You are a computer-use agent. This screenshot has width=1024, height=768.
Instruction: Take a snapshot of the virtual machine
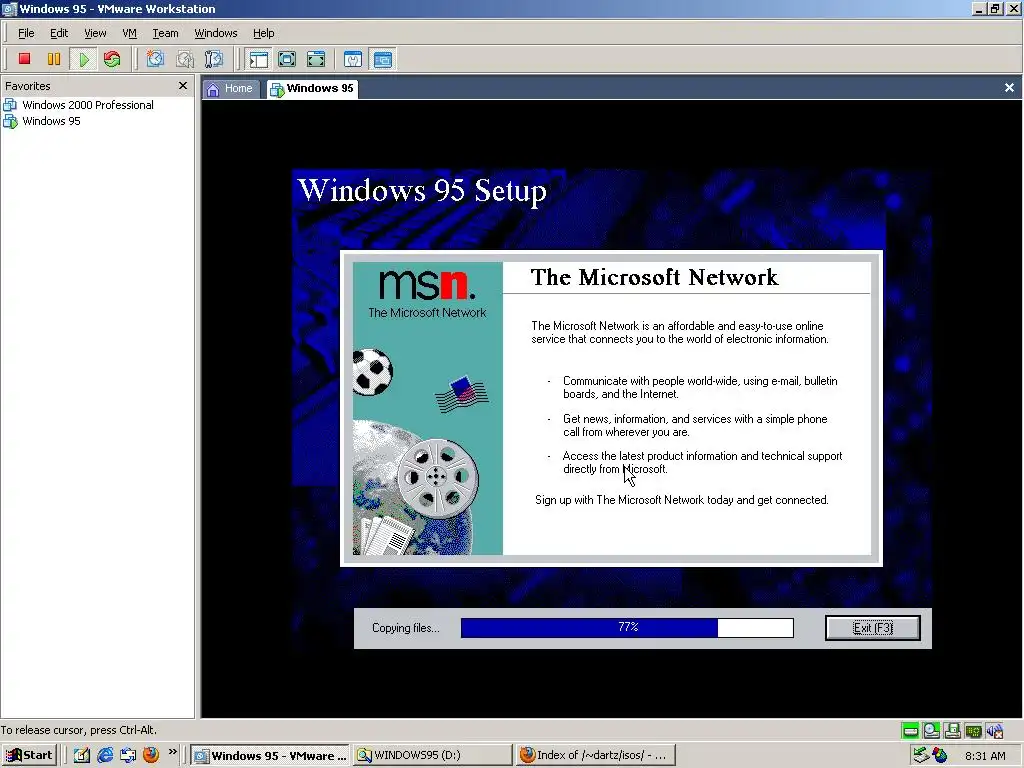pos(155,59)
